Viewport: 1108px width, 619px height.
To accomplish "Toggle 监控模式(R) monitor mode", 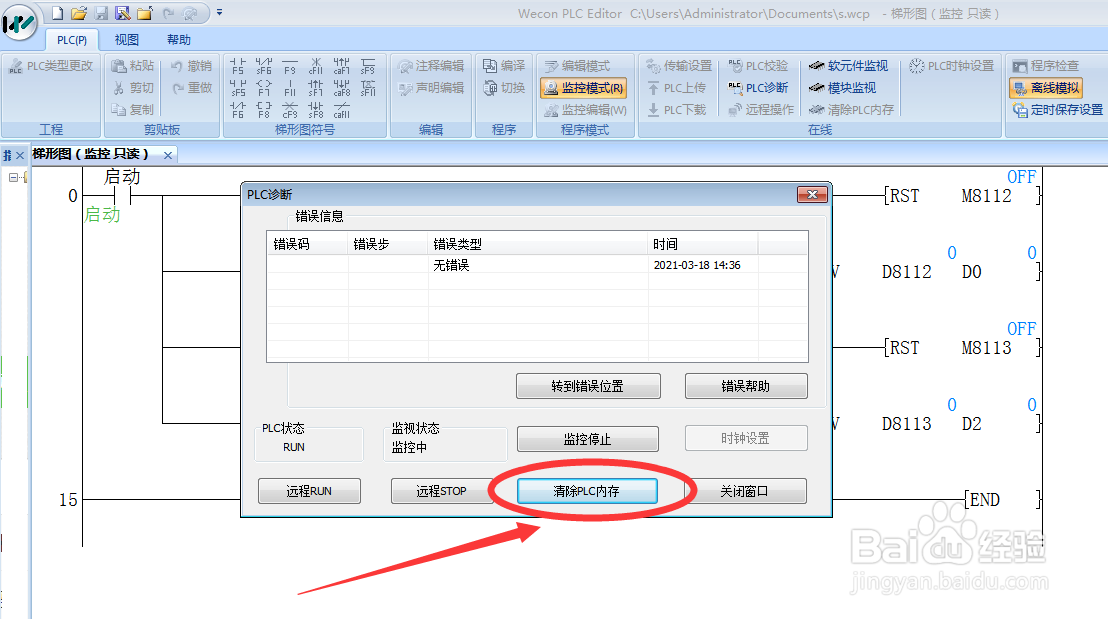I will coord(584,88).
